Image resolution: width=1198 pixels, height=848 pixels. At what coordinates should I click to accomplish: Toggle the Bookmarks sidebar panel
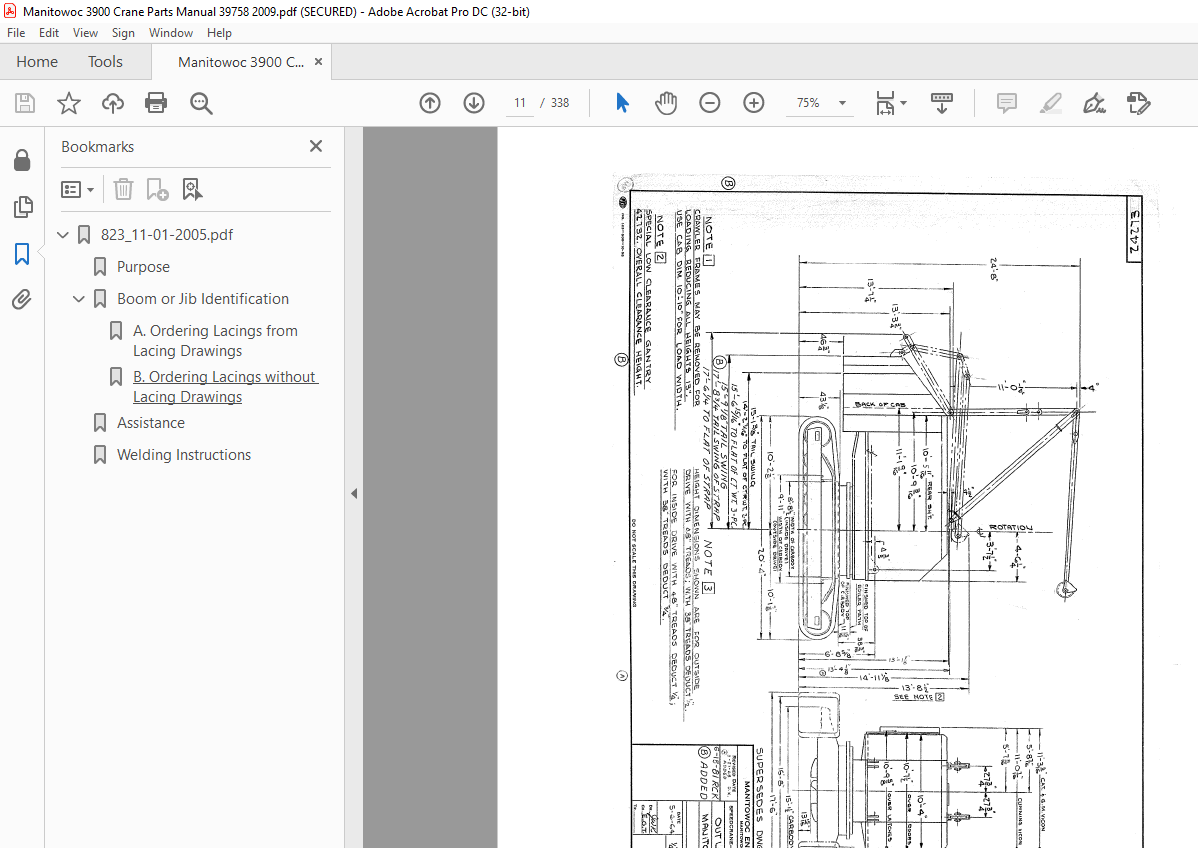[22, 254]
